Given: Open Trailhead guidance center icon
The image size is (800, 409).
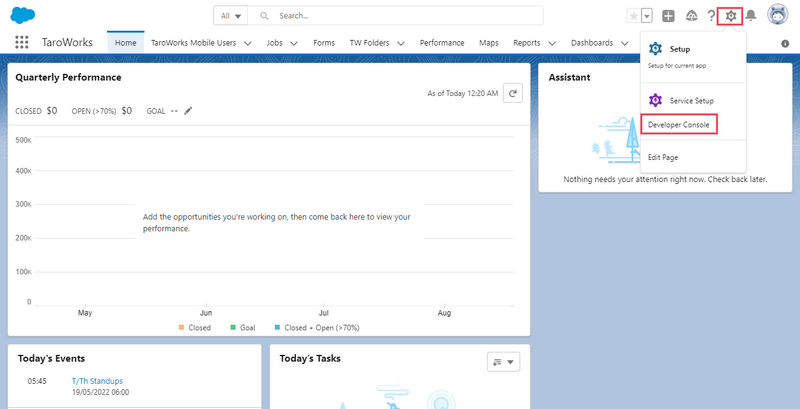Looking at the screenshot, I should pyautogui.click(x=691, y=16).
